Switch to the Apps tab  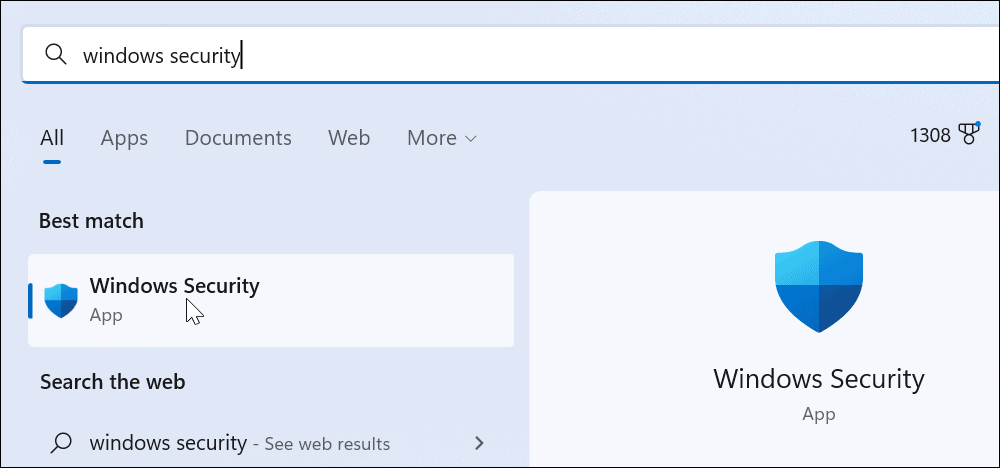click(124, 138)
